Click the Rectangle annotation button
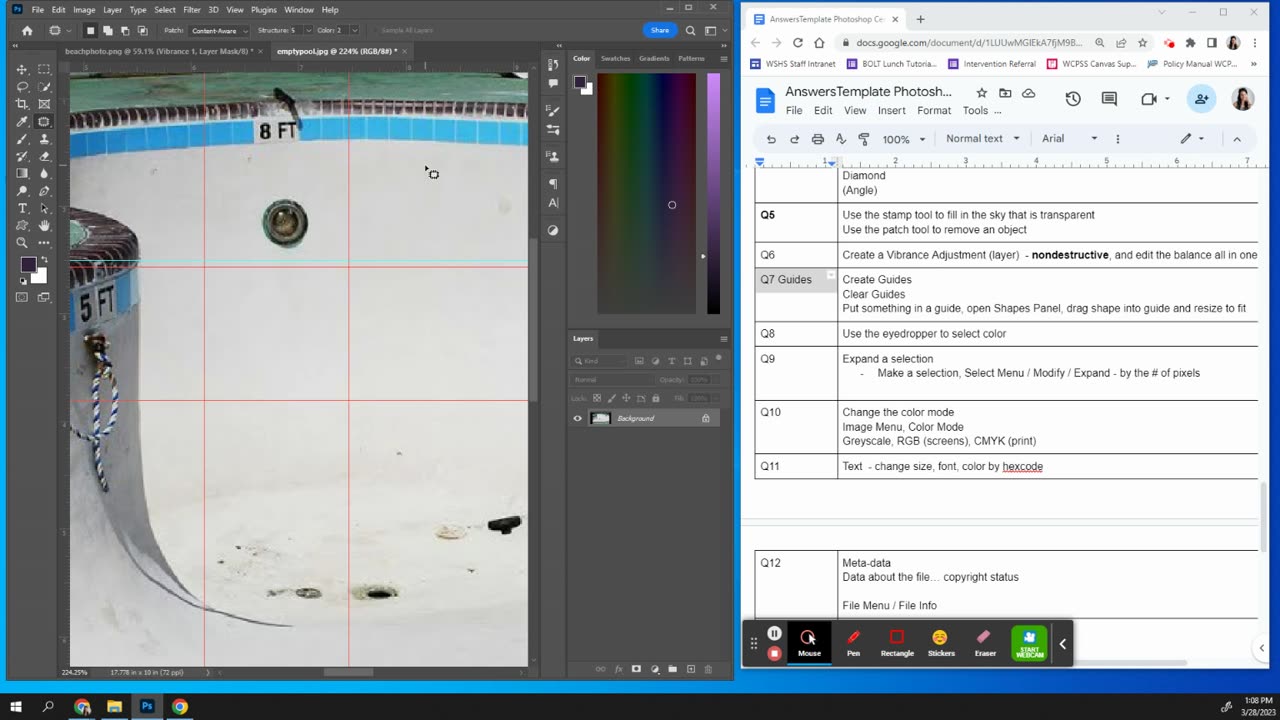Screen dimensions: 1280x720 [897, 643]
